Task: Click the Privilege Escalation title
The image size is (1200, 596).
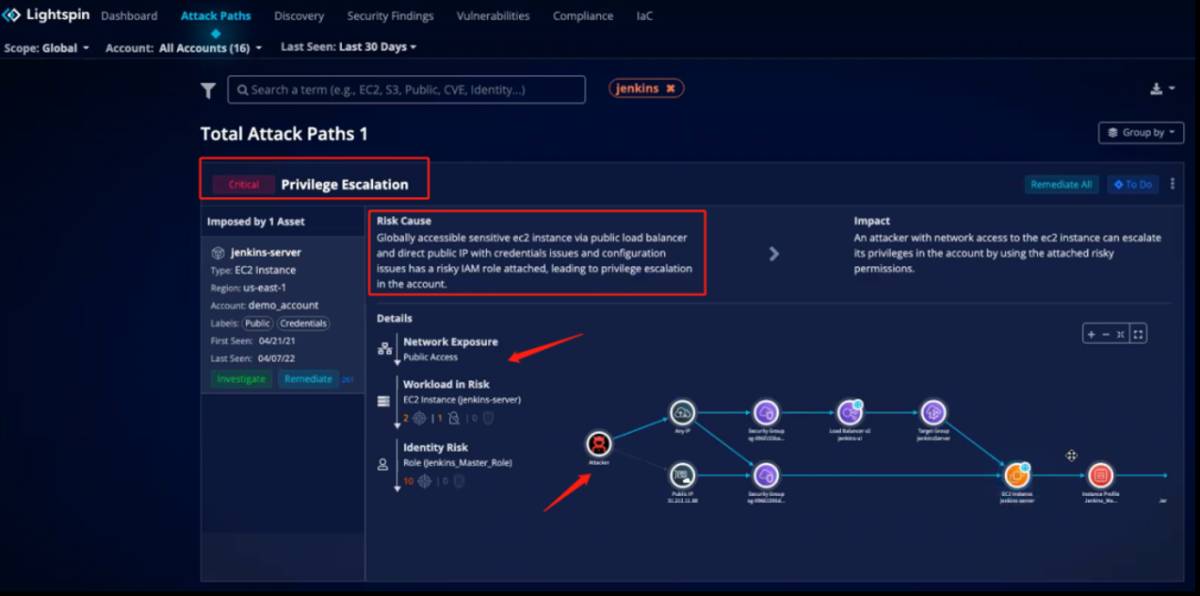Action: tap(344, 184)
